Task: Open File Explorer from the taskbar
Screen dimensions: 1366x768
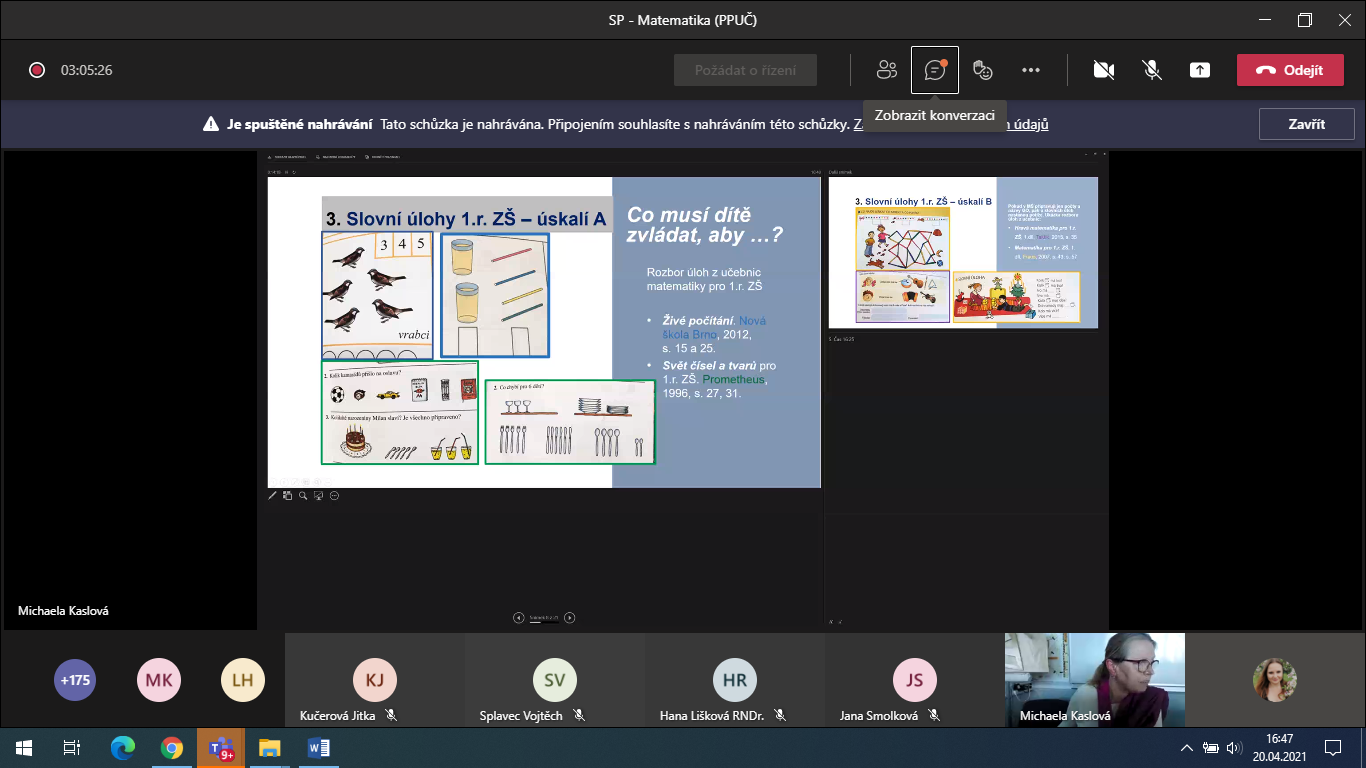Action: (x=270, y=747)
